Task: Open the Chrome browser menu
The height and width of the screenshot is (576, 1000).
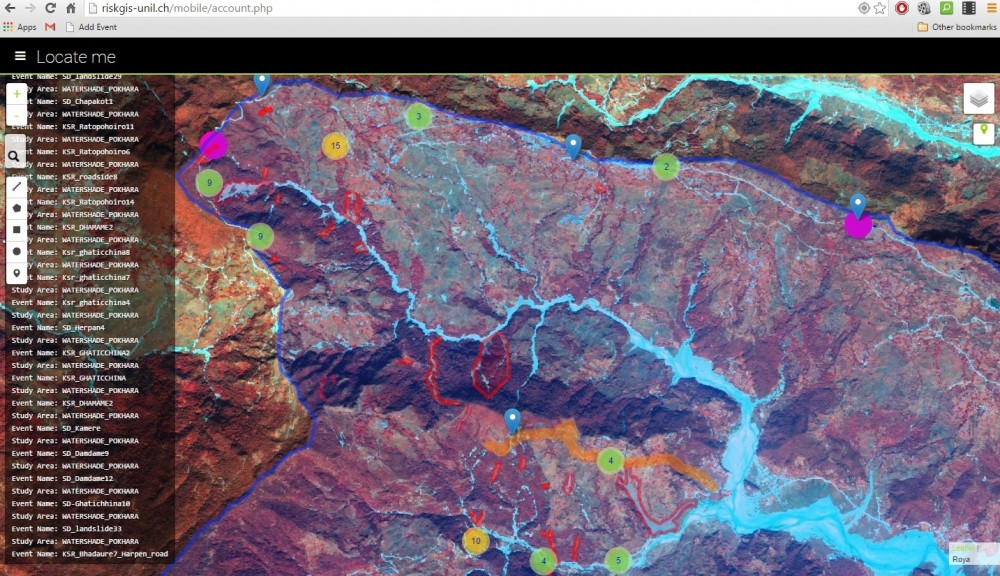Action: point(989,8)
